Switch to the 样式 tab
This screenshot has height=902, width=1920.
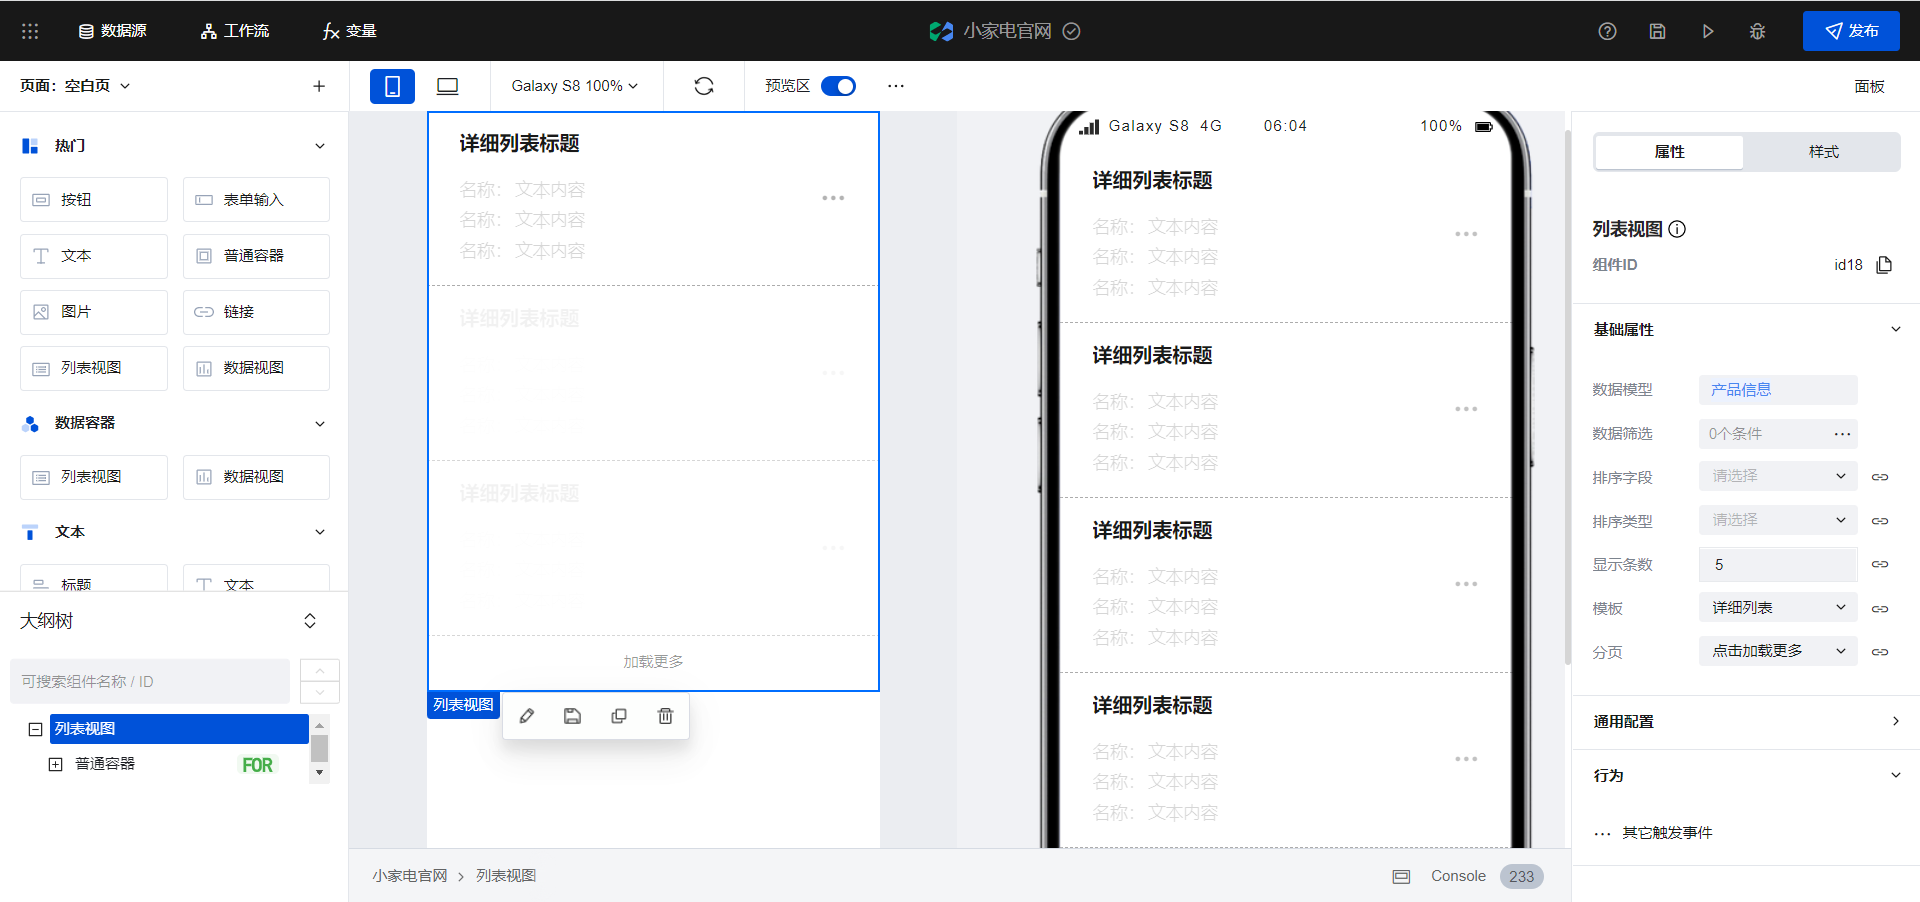pyautogui.click(x=1823, y=152)
